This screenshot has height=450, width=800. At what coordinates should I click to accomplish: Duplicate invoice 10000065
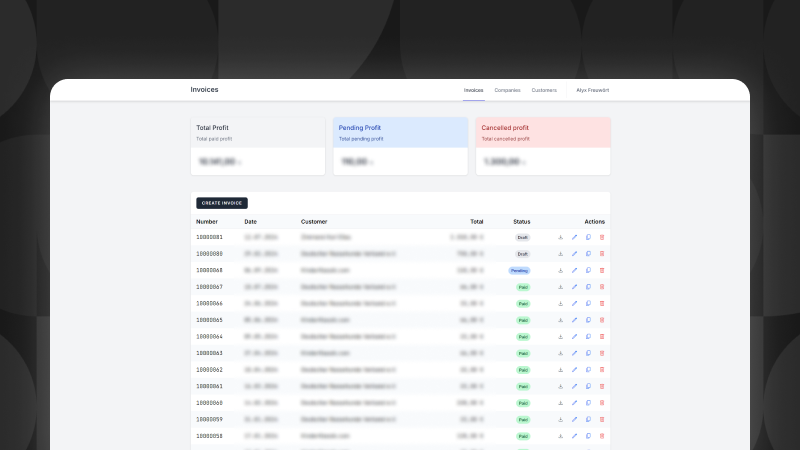coord(588,320)
